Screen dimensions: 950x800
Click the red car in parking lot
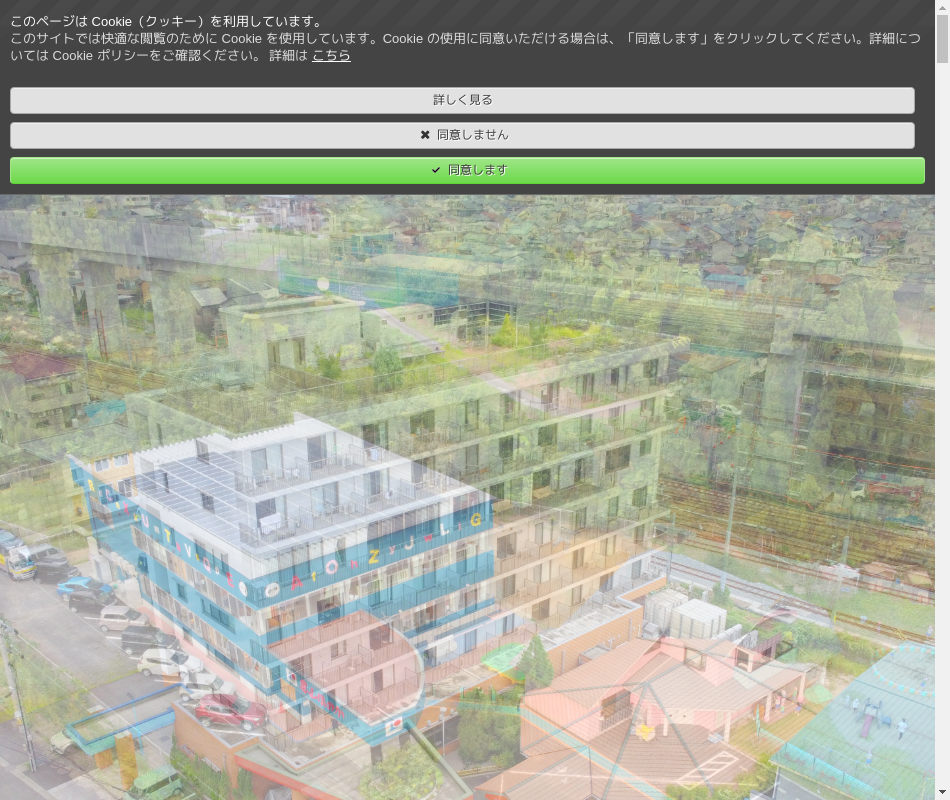[225, 710]
